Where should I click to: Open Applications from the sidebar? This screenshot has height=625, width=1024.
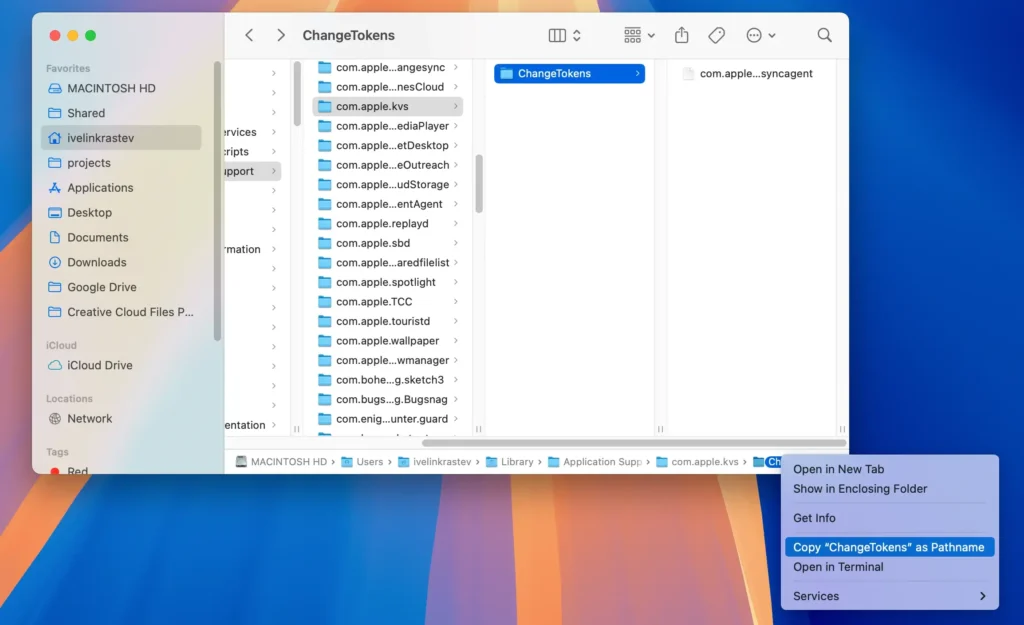pos(121,187)
